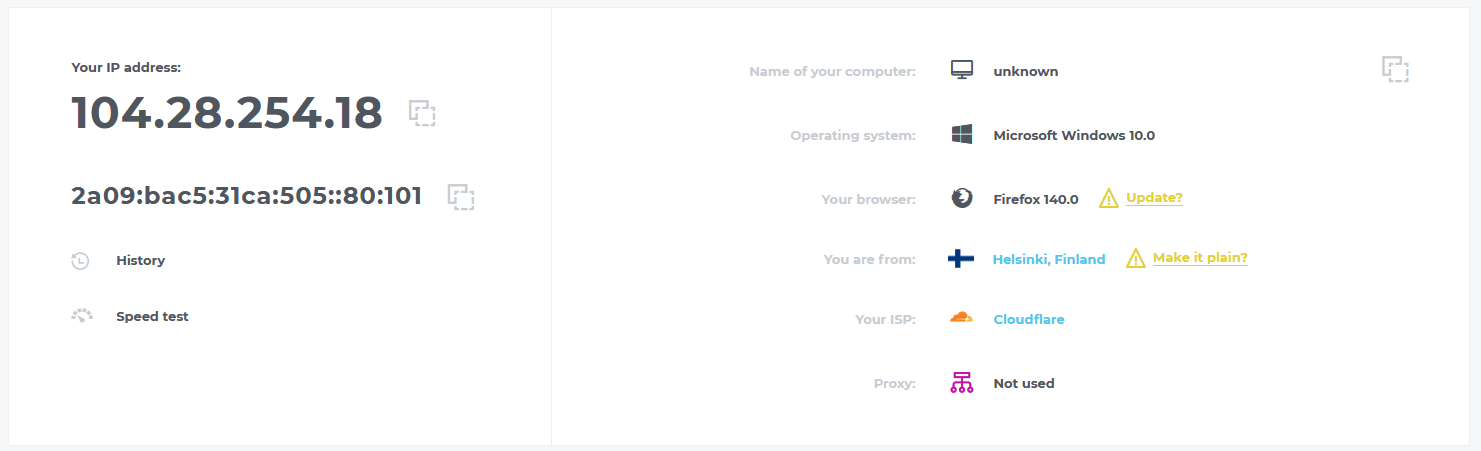
Task: Copy the IPv6 address
Action: point(461,197)
